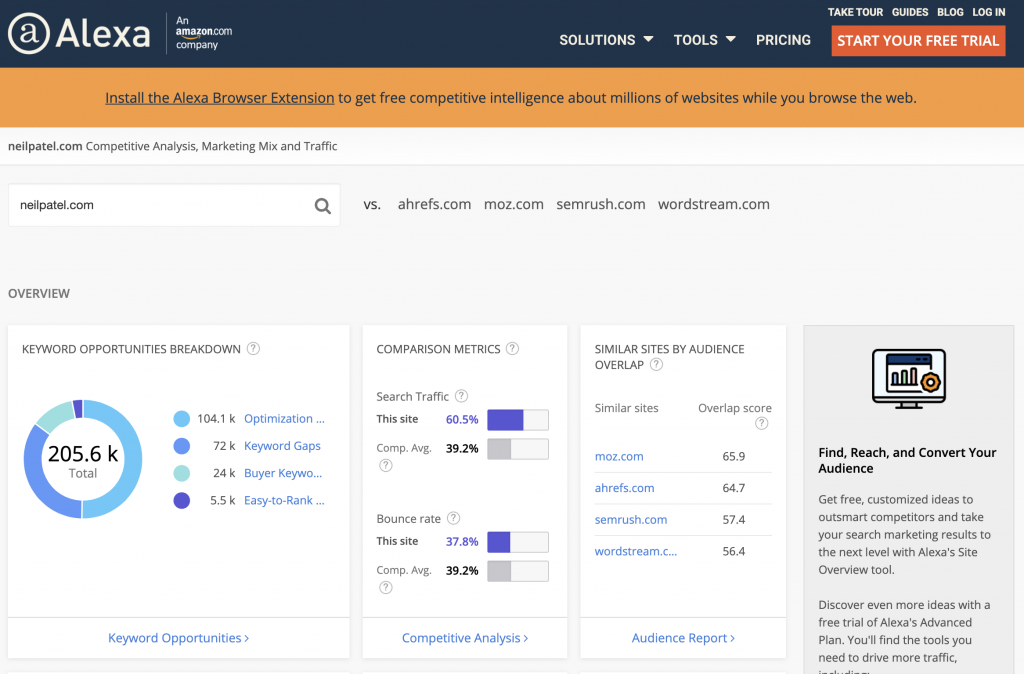This screenshot has width=1024, height=674.
Task: Click the 5.5 k keyword count
Action: (x=222, y=501)
